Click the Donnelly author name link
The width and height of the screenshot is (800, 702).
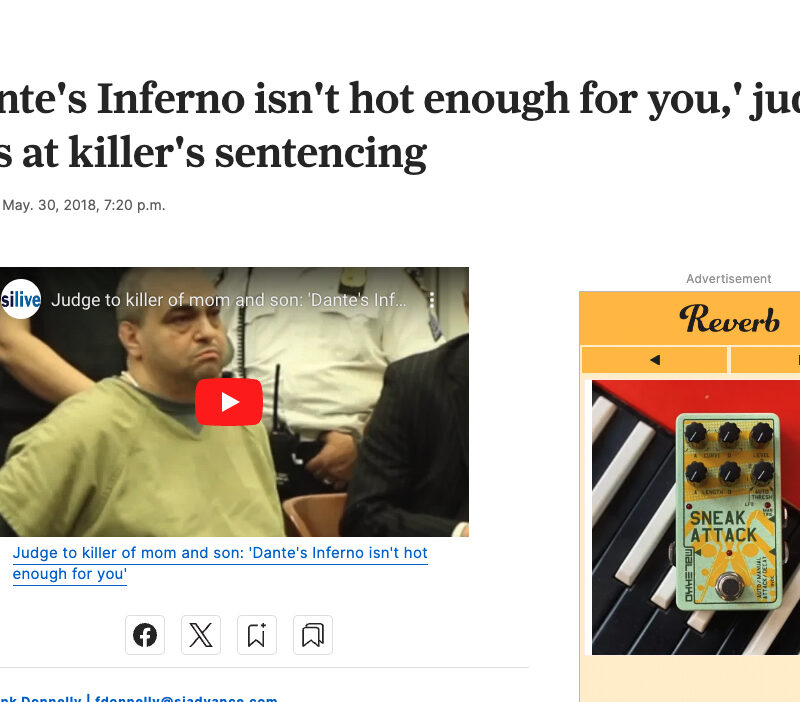pos(41,698)
